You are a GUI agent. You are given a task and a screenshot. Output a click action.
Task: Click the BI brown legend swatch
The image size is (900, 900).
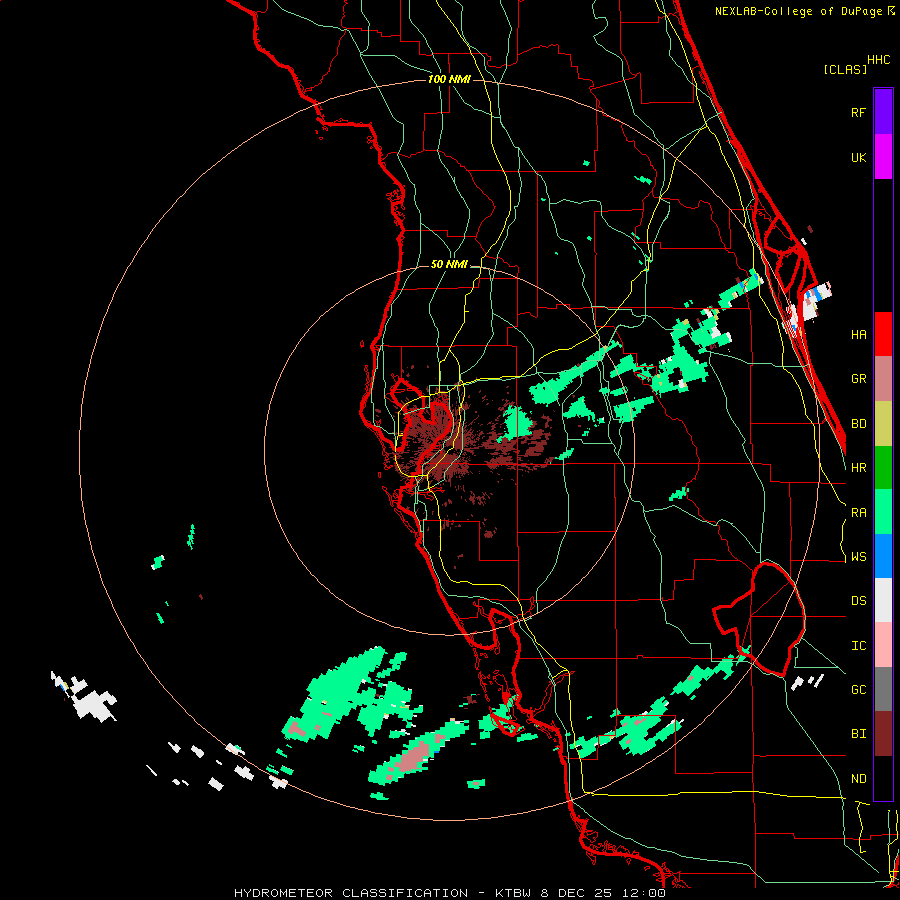(883, 734)
